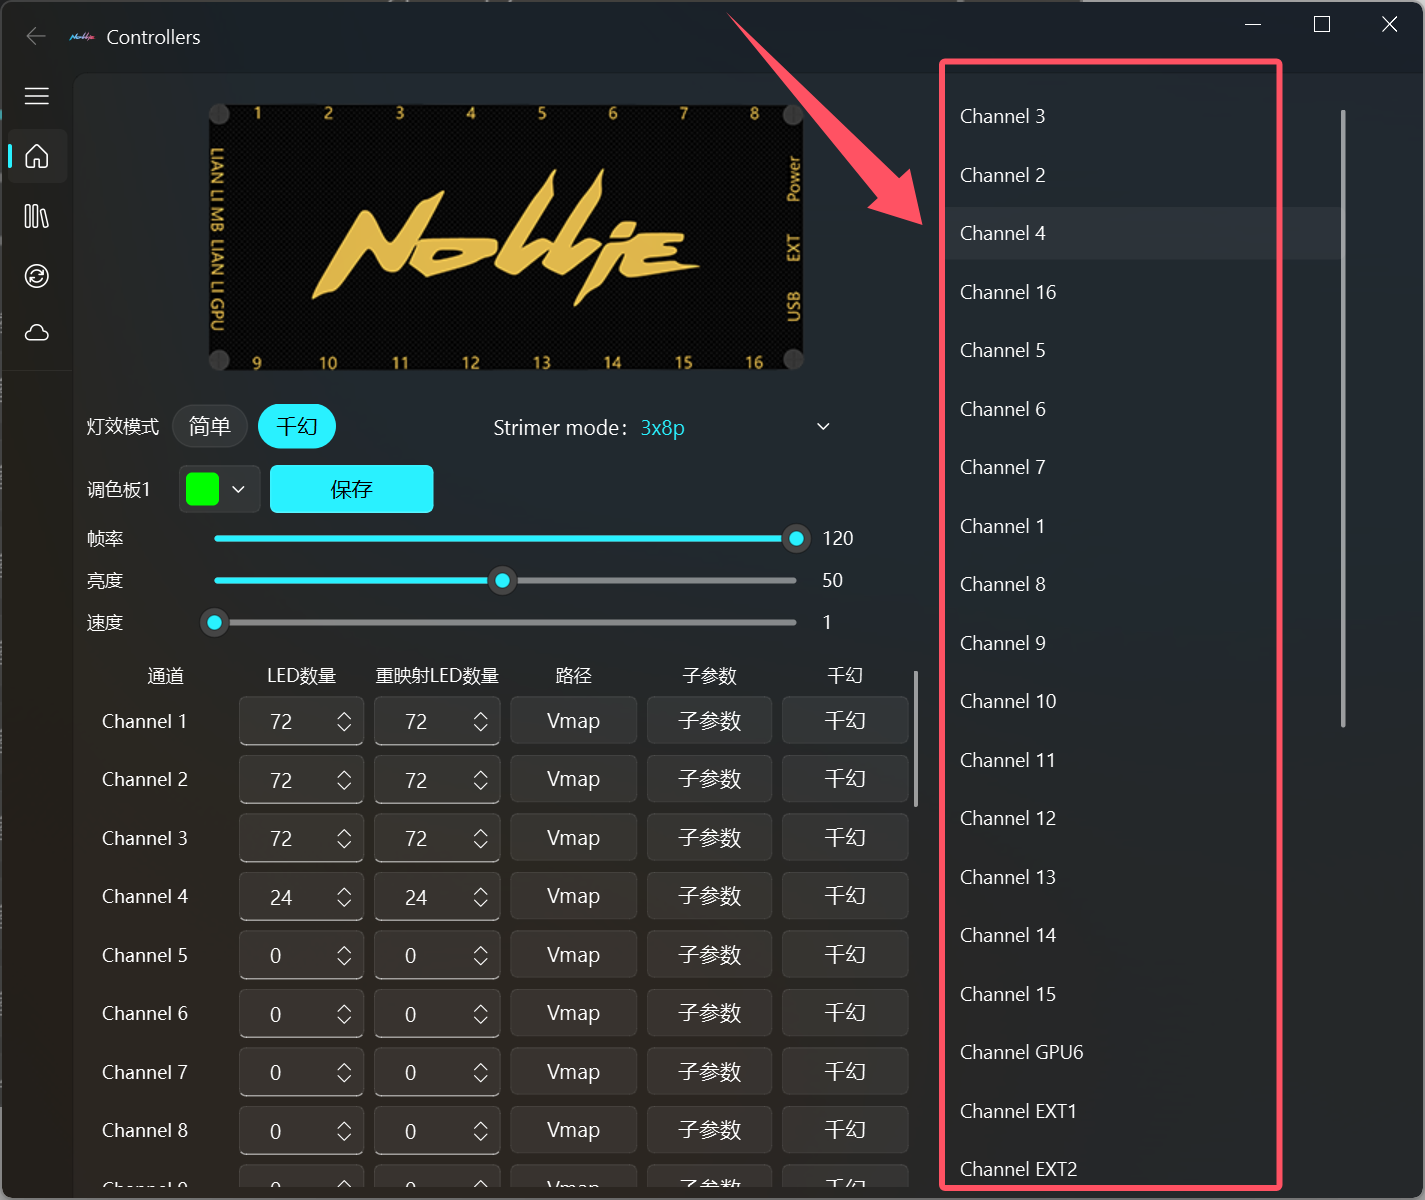Select Channel 10 in the right list
Viewport: 1425px width, 1200px height.
point(1142,701)
